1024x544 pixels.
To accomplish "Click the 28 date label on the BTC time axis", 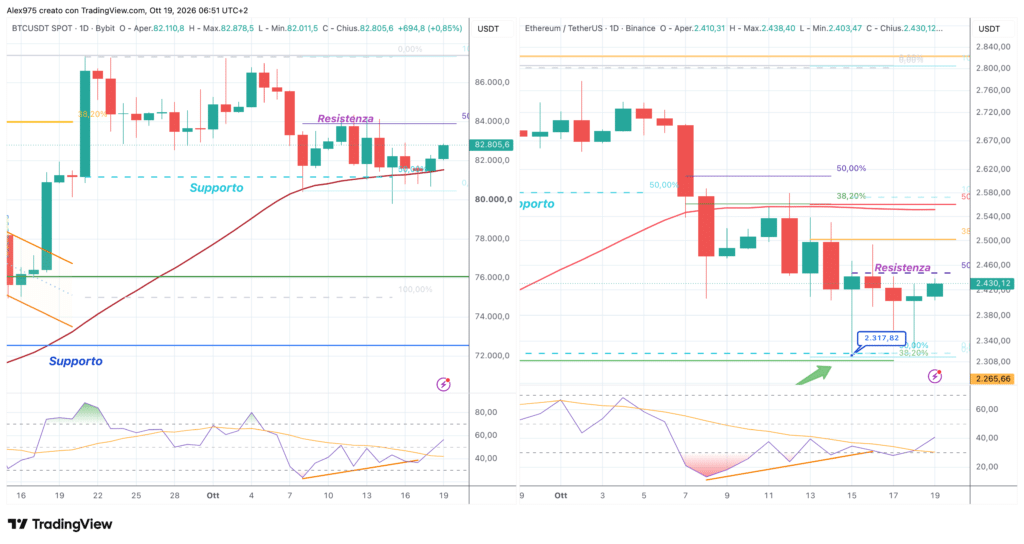I will (x=174, y=496).
